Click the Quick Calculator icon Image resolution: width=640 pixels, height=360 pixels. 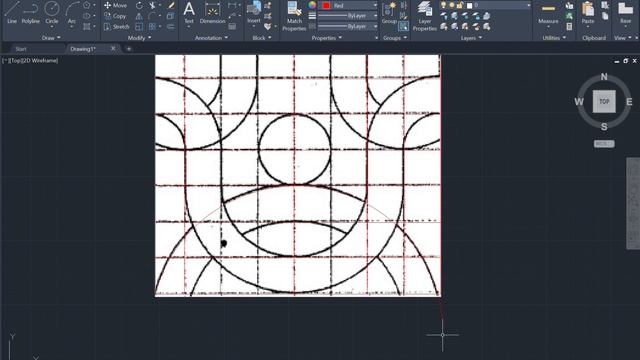click(x=569, y=27)
